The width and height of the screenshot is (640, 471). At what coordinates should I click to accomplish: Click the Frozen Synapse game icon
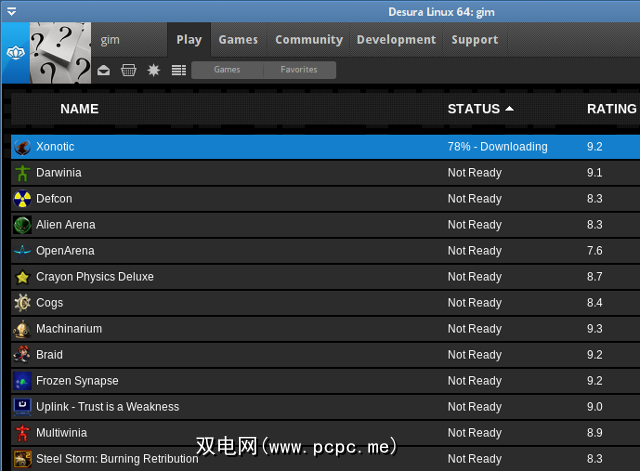coord(22,381)
